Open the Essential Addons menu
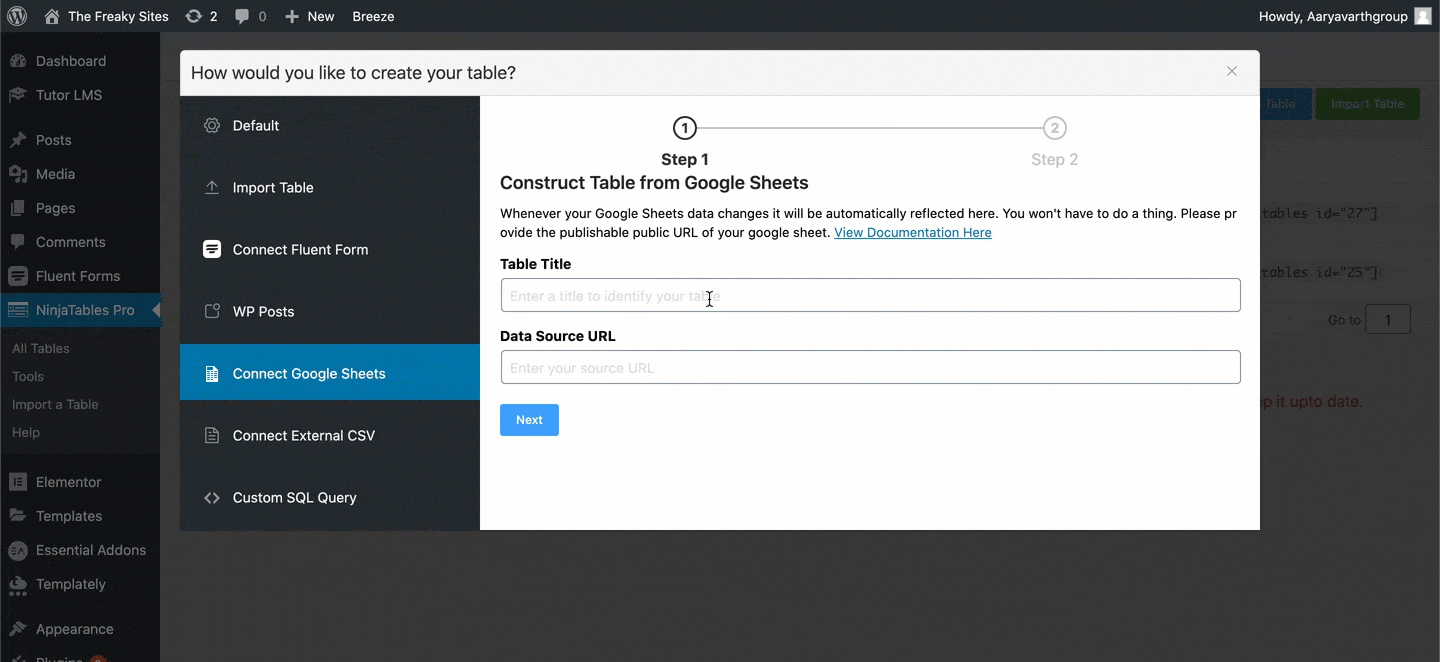The height and width of the screenshot is (662, 1440). [x=80, y=550]
